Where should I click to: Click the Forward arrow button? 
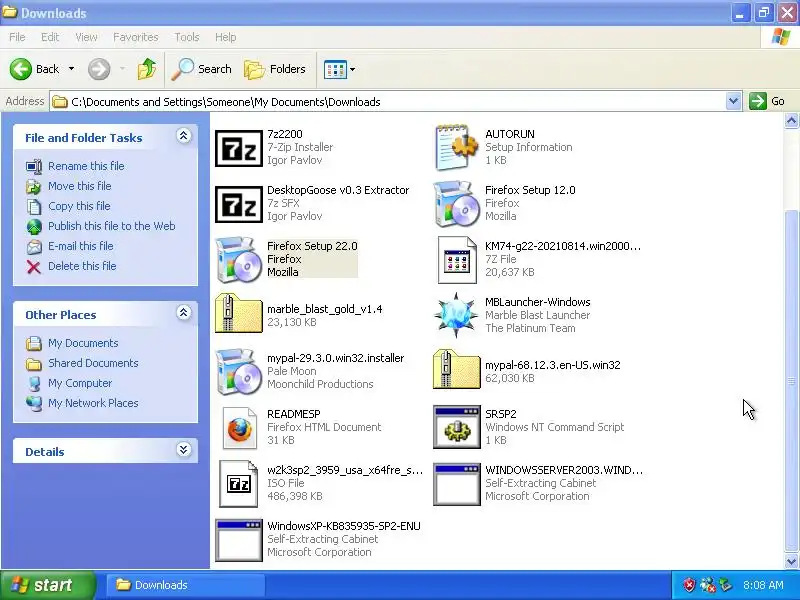tap(99, 69)
